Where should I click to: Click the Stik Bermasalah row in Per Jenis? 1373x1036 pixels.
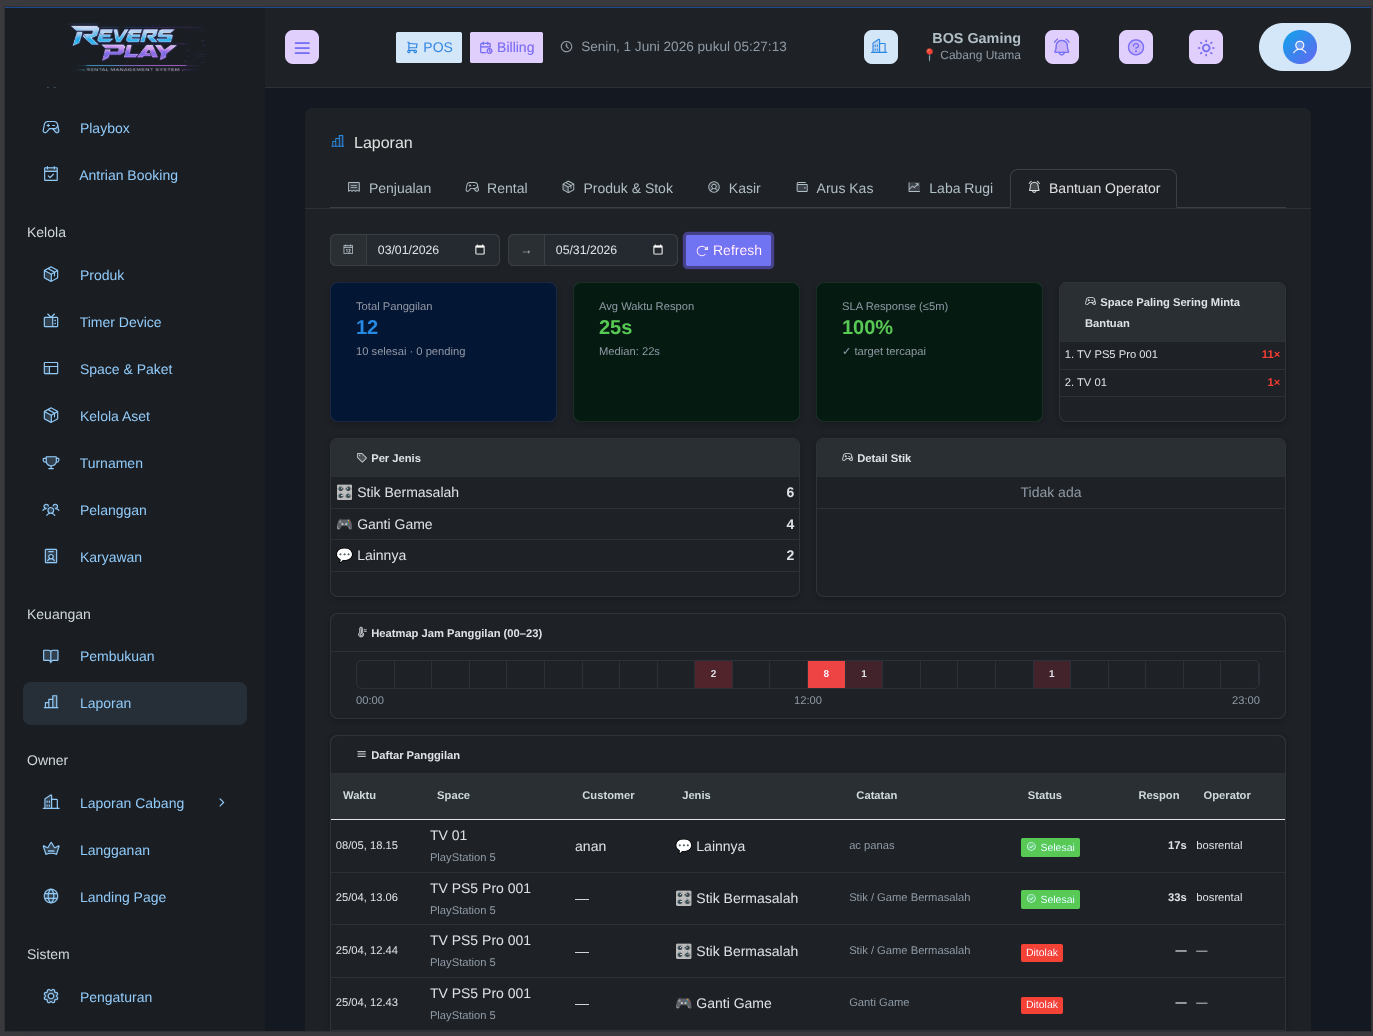[565, 492]
